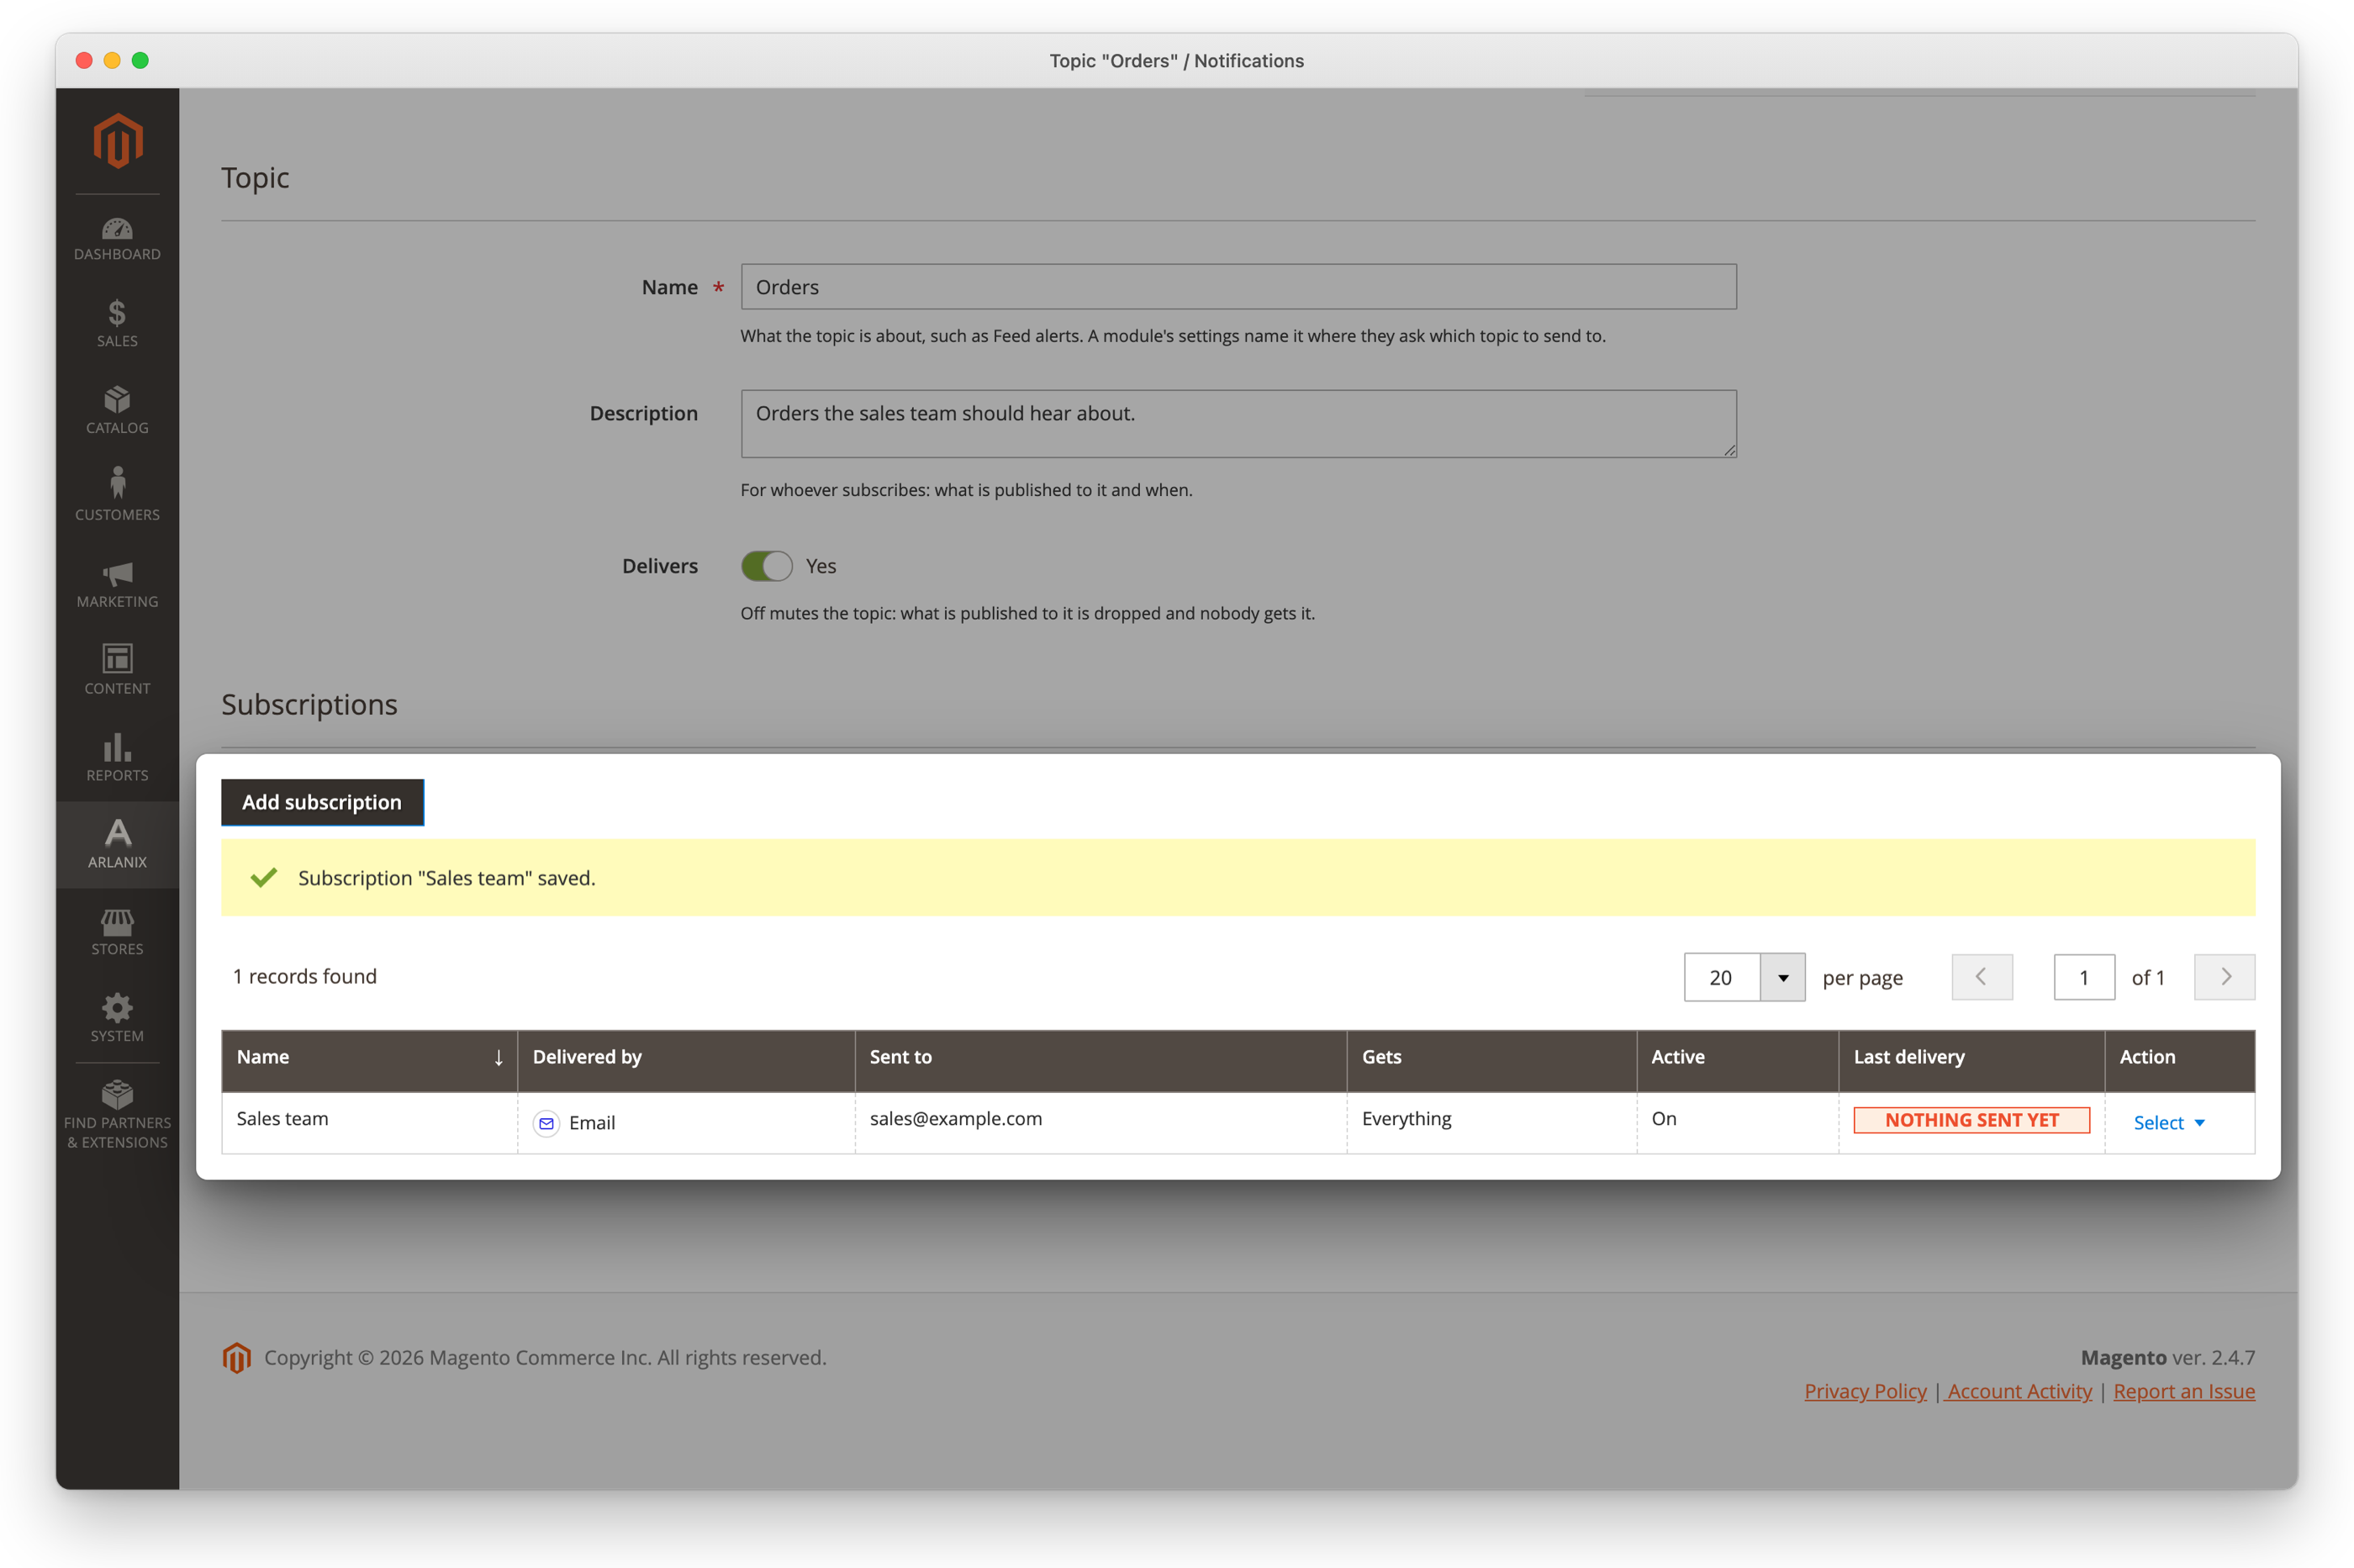Click the topic Name input field

tap(1238, 287)
